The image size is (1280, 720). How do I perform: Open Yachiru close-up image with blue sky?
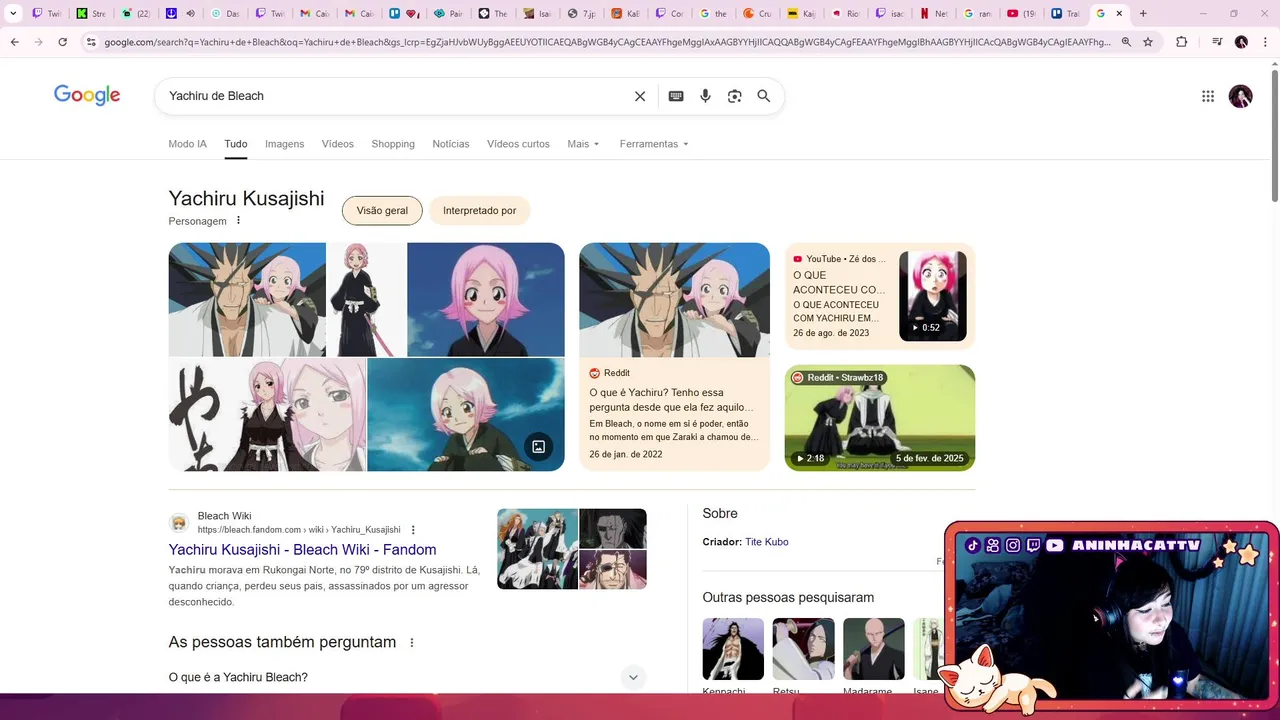coord(486,299)
